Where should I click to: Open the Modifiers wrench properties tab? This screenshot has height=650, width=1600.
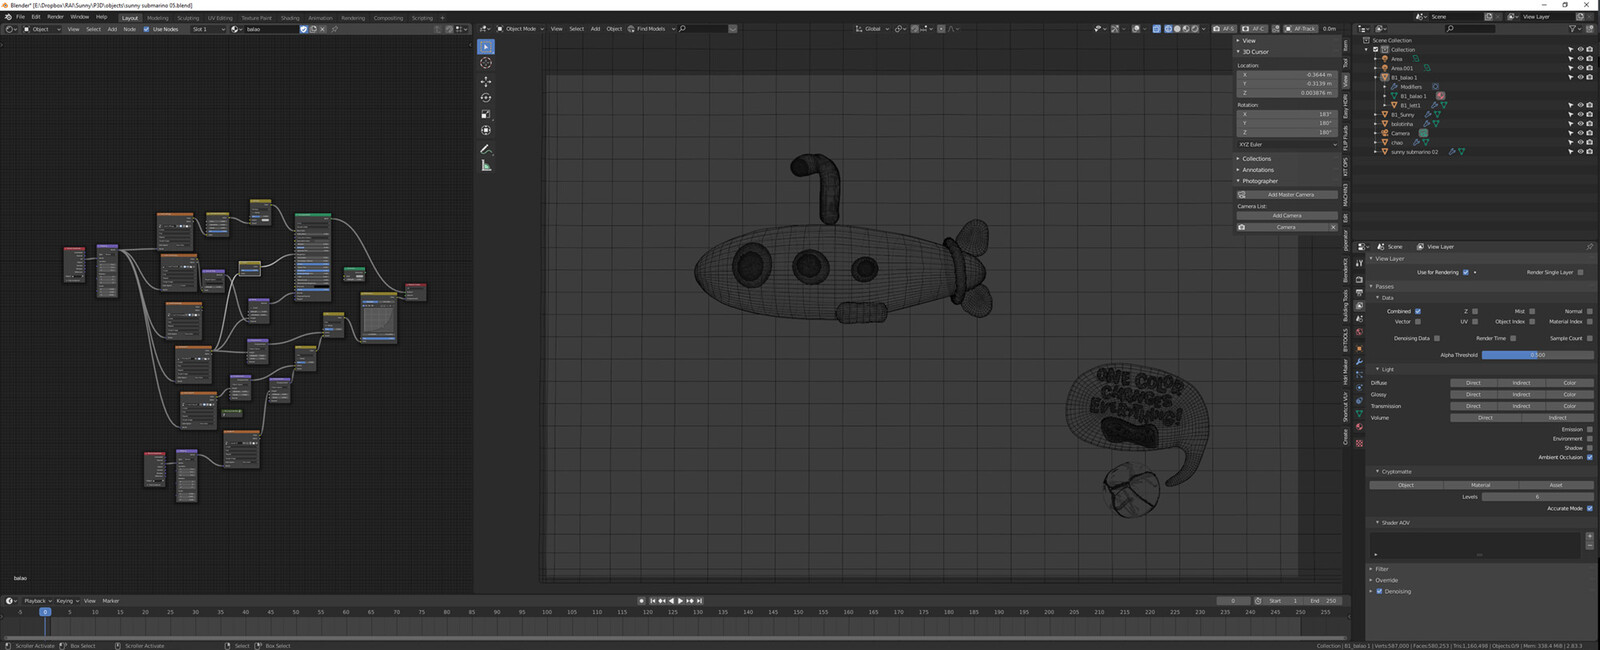[x=1359, y=362]
